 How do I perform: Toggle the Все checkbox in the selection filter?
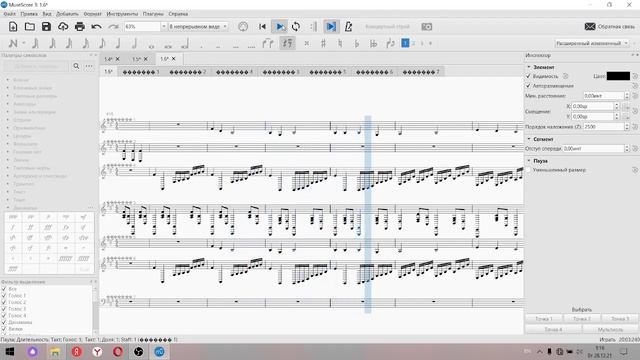[4, 289]
